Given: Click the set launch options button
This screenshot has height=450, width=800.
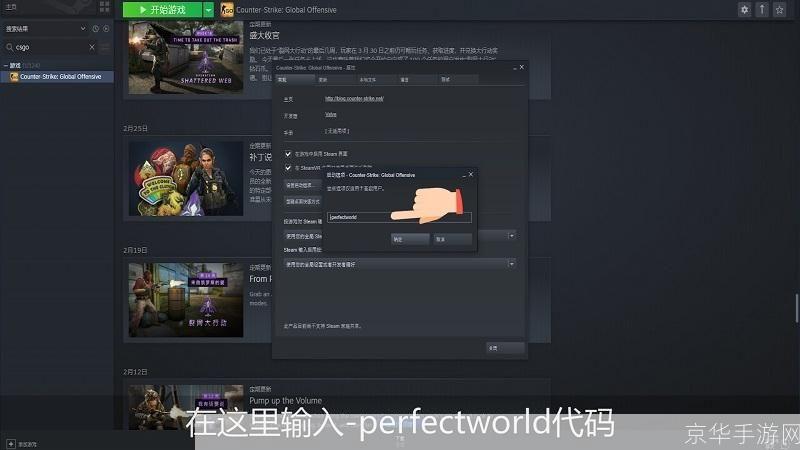Looking at the screenshot, I should tap(303, 185).
